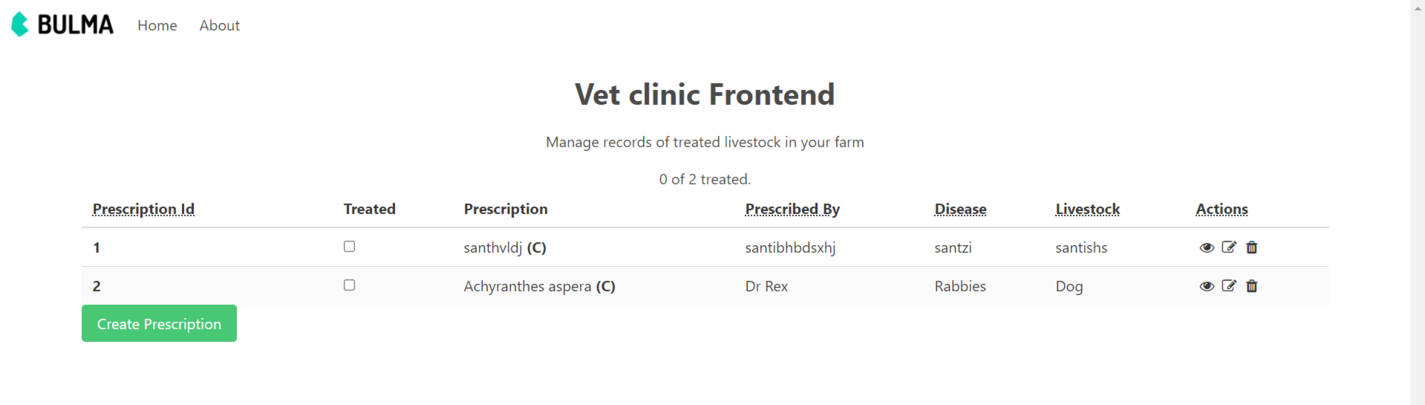
Task: Delete prescription 1 with trash icon
Action: click(x=1251, y=247)
